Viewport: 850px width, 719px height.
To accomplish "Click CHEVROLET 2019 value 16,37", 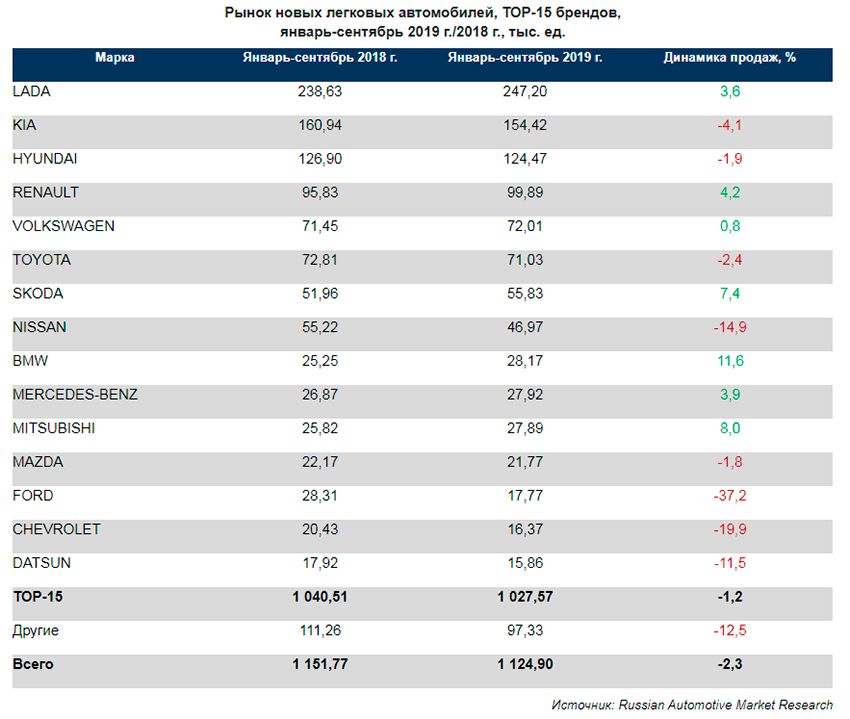I will [x=525, y=529].
